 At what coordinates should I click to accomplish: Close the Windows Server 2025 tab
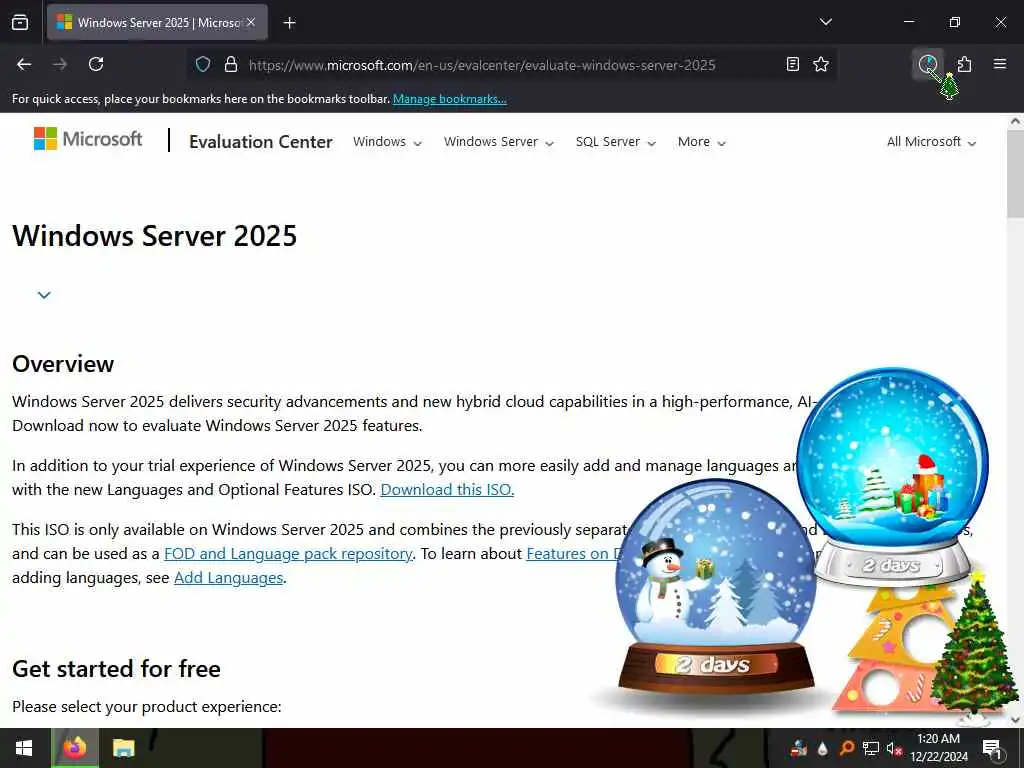[251, 22]
